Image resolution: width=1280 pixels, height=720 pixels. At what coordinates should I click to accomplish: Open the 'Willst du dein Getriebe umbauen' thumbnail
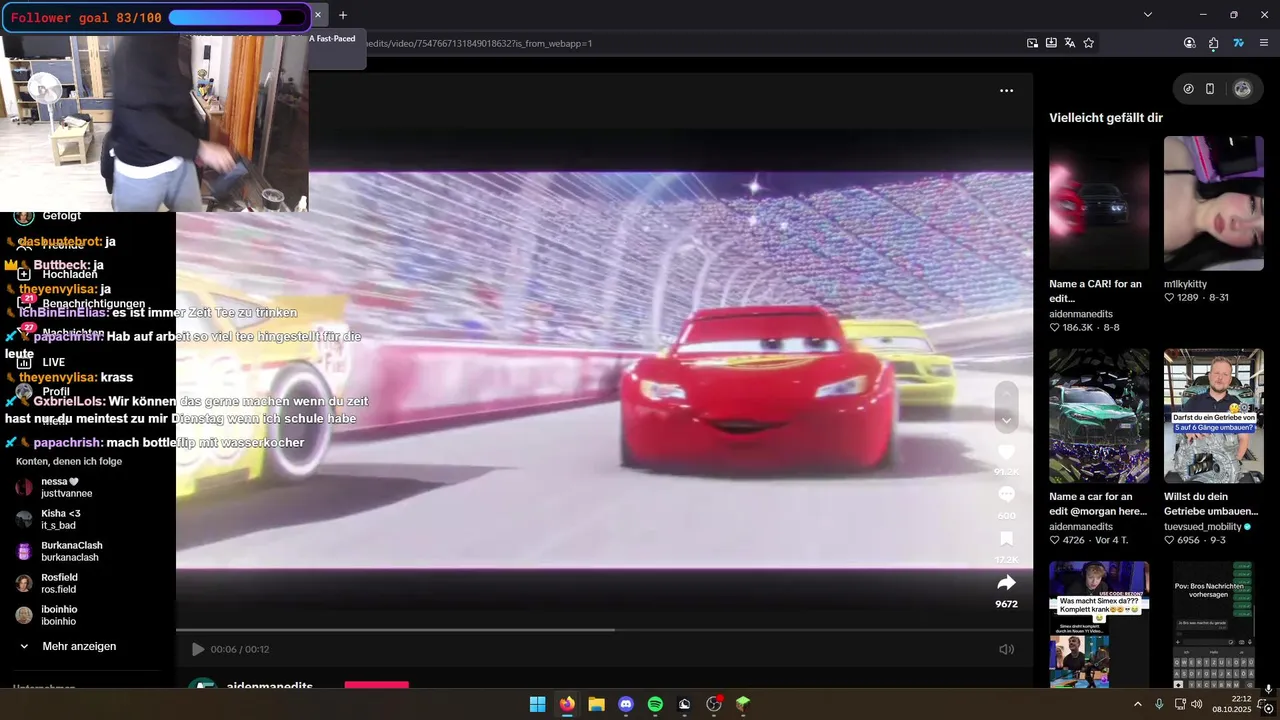(x=1213, y=416)
